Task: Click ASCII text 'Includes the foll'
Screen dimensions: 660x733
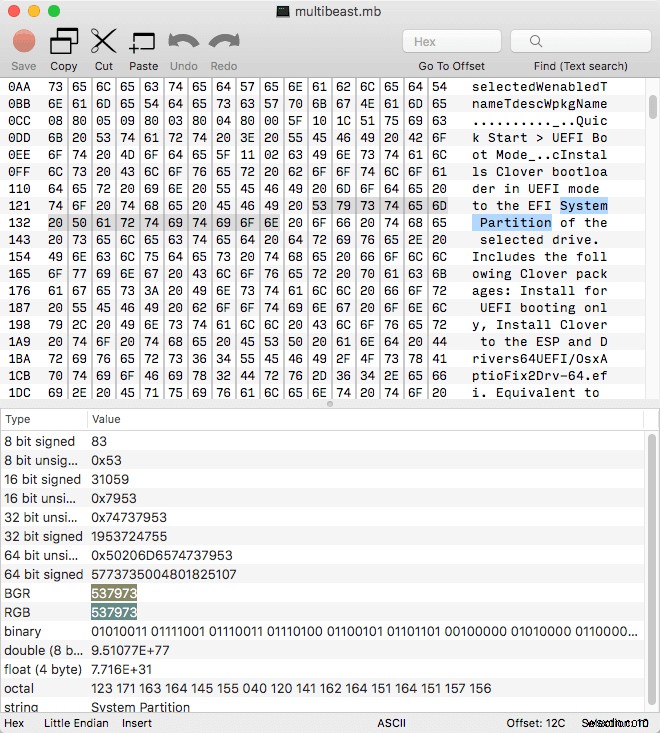Action: (x=539, y=257)
